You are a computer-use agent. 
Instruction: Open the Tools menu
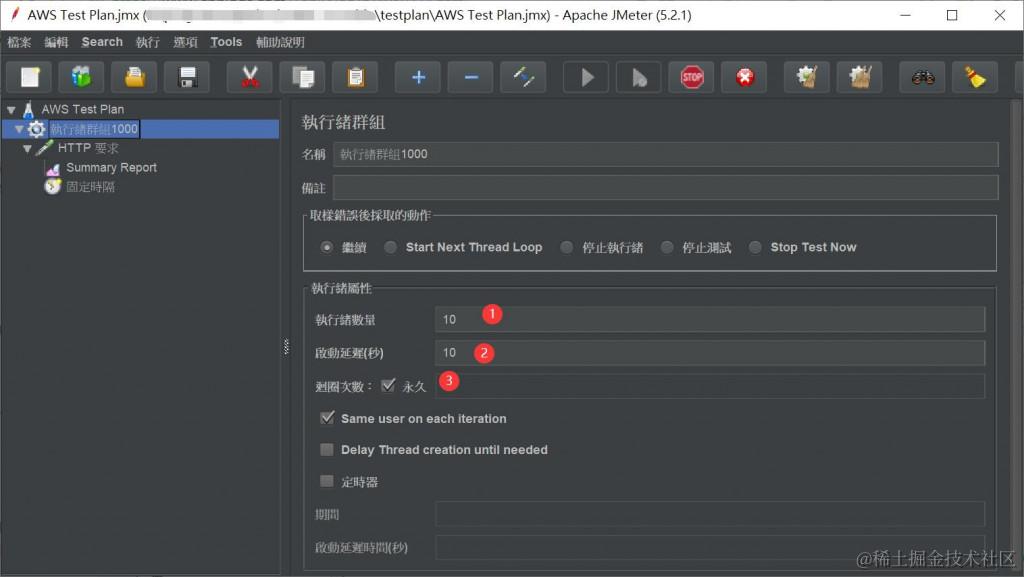[225, 42]
